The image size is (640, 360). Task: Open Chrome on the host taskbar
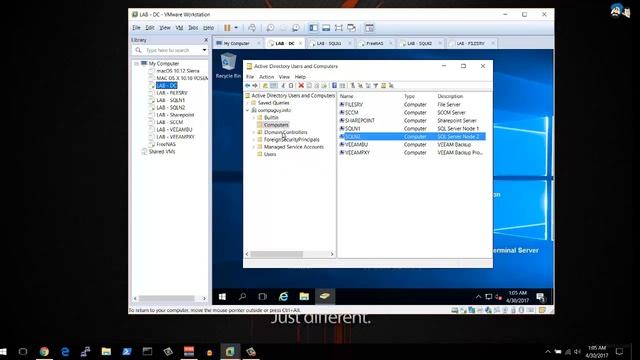point(44,351)
